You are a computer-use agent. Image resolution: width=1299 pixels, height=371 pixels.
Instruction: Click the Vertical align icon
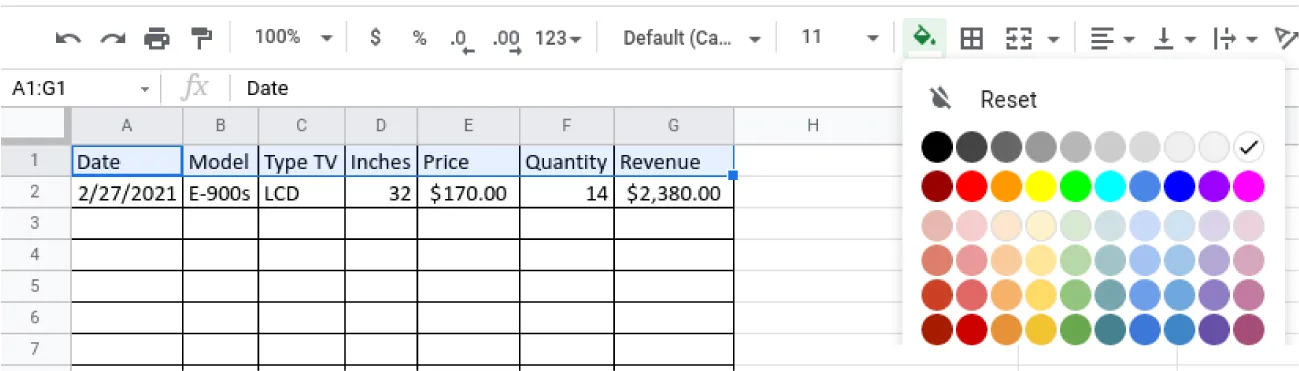(1163, 39)
